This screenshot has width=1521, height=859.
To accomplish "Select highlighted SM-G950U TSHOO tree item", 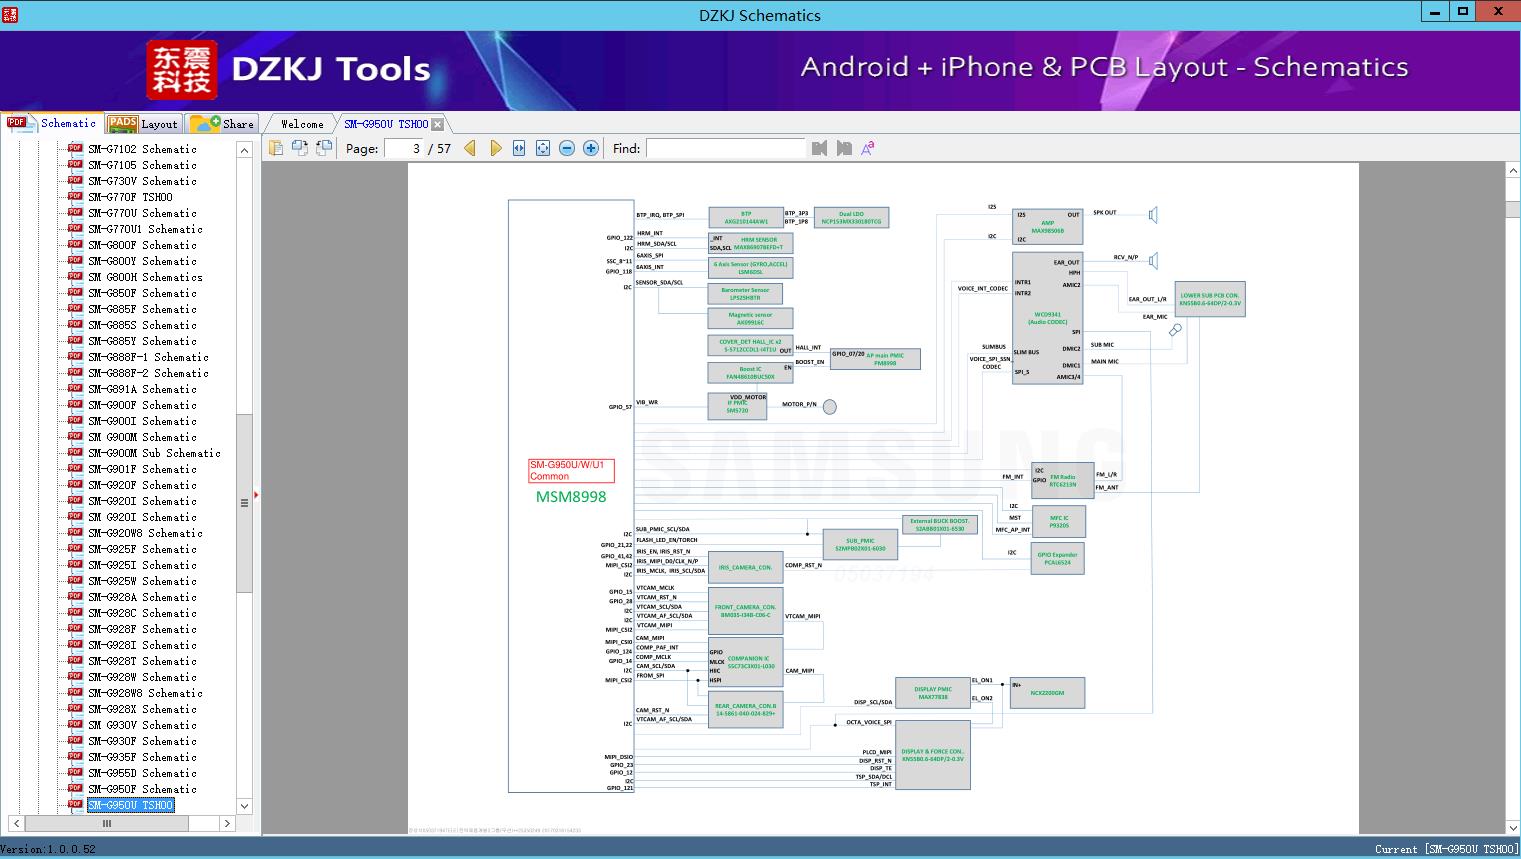I will [130, 805].
